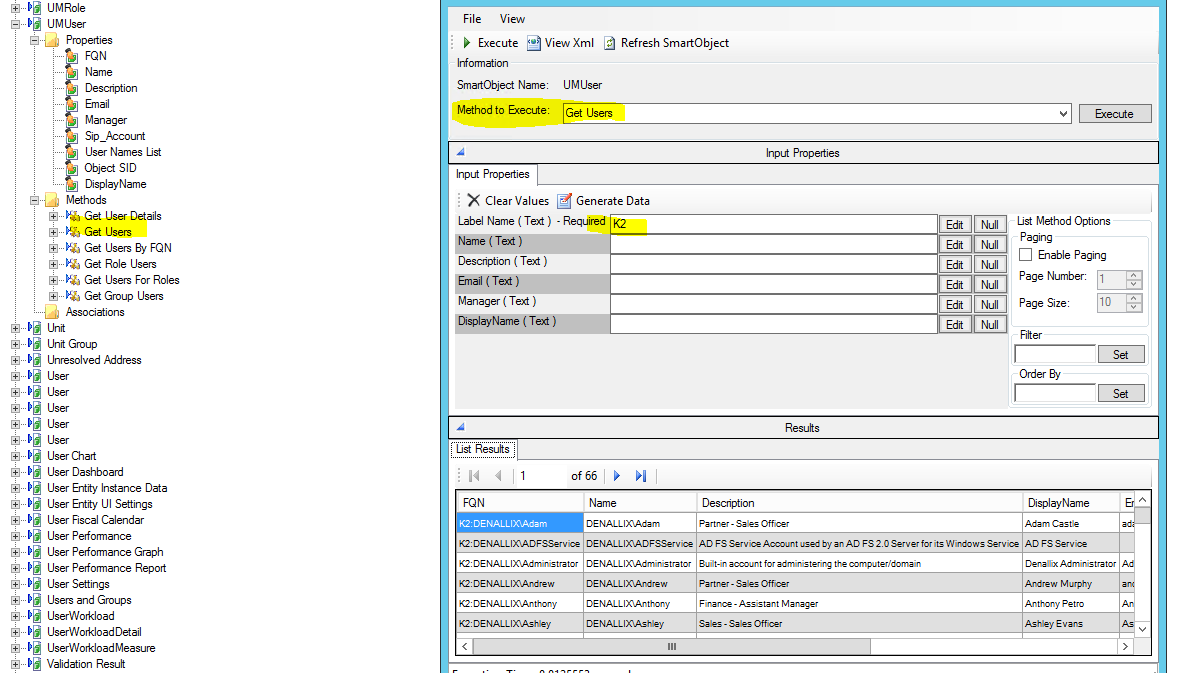
Task: Go to previous results page icon
Action: click(498, 476)
